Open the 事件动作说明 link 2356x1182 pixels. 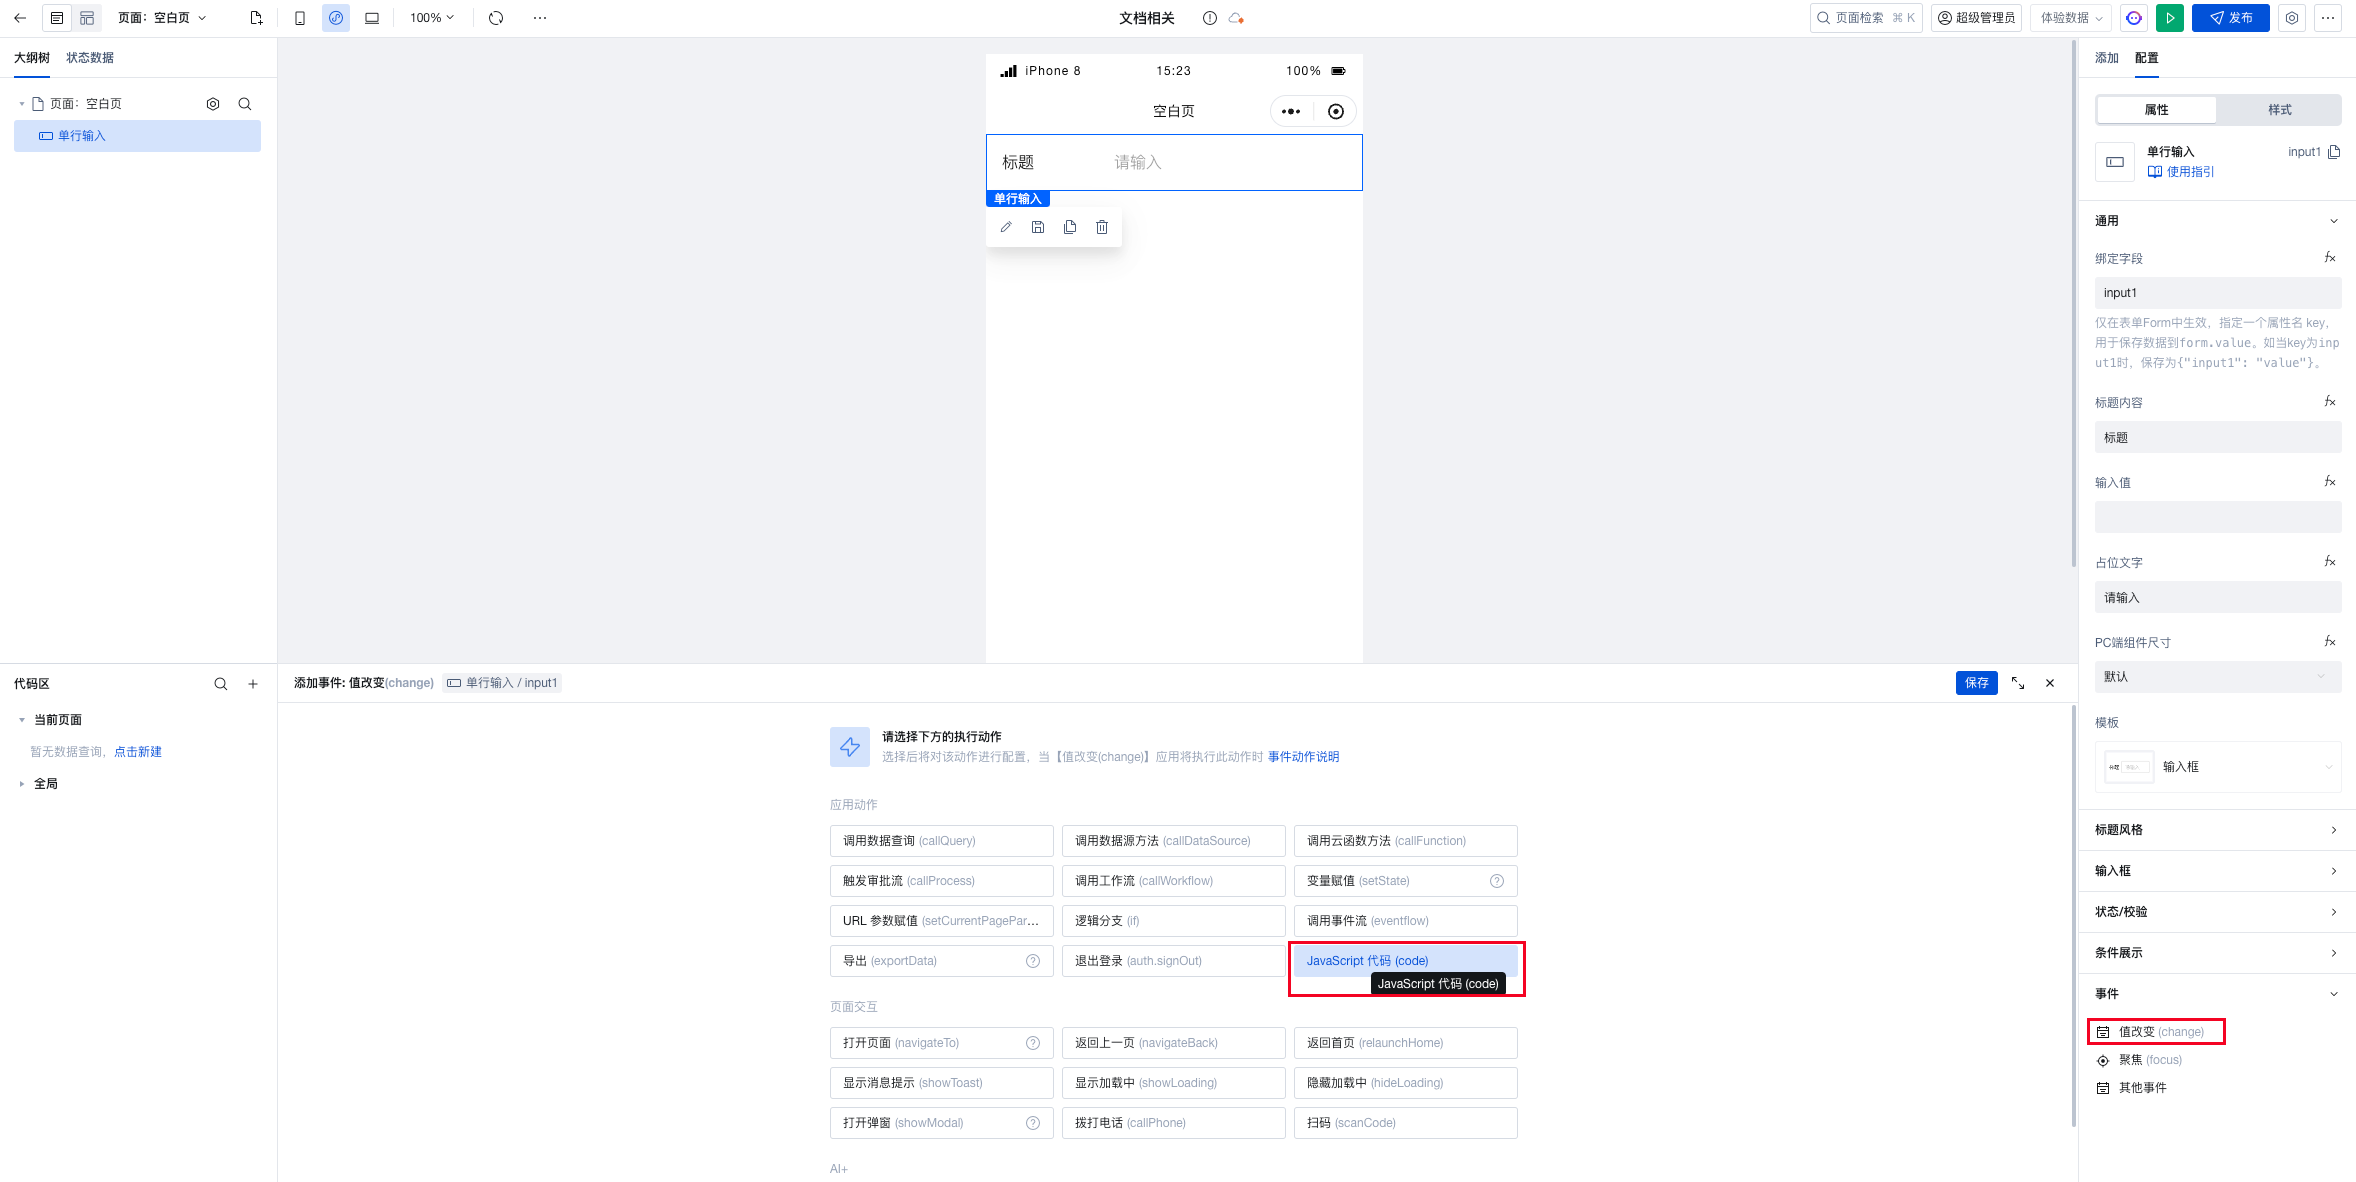tap(1303, 757)
